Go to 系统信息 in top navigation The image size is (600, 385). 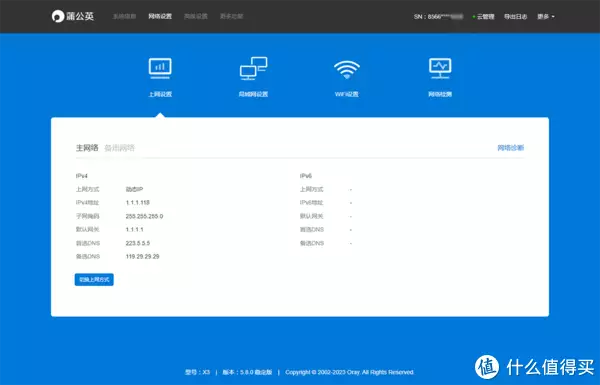(x=124, y=16)
